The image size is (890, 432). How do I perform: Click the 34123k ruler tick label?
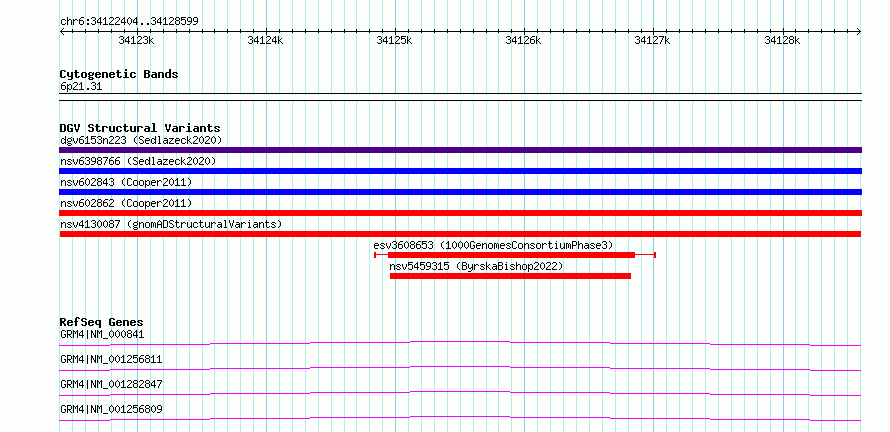click(x=136, y=41)
